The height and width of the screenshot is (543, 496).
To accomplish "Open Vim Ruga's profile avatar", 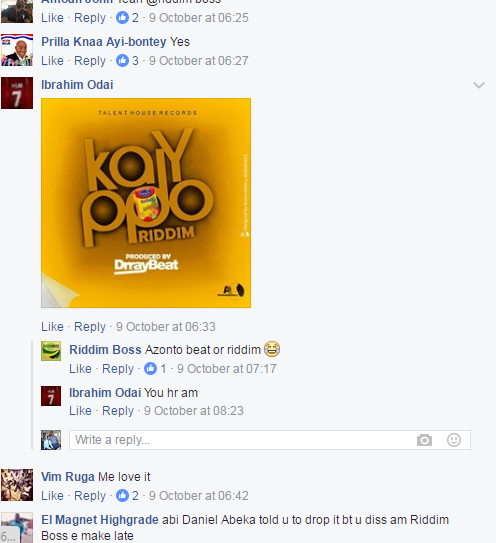I will (x=17, y=485).
